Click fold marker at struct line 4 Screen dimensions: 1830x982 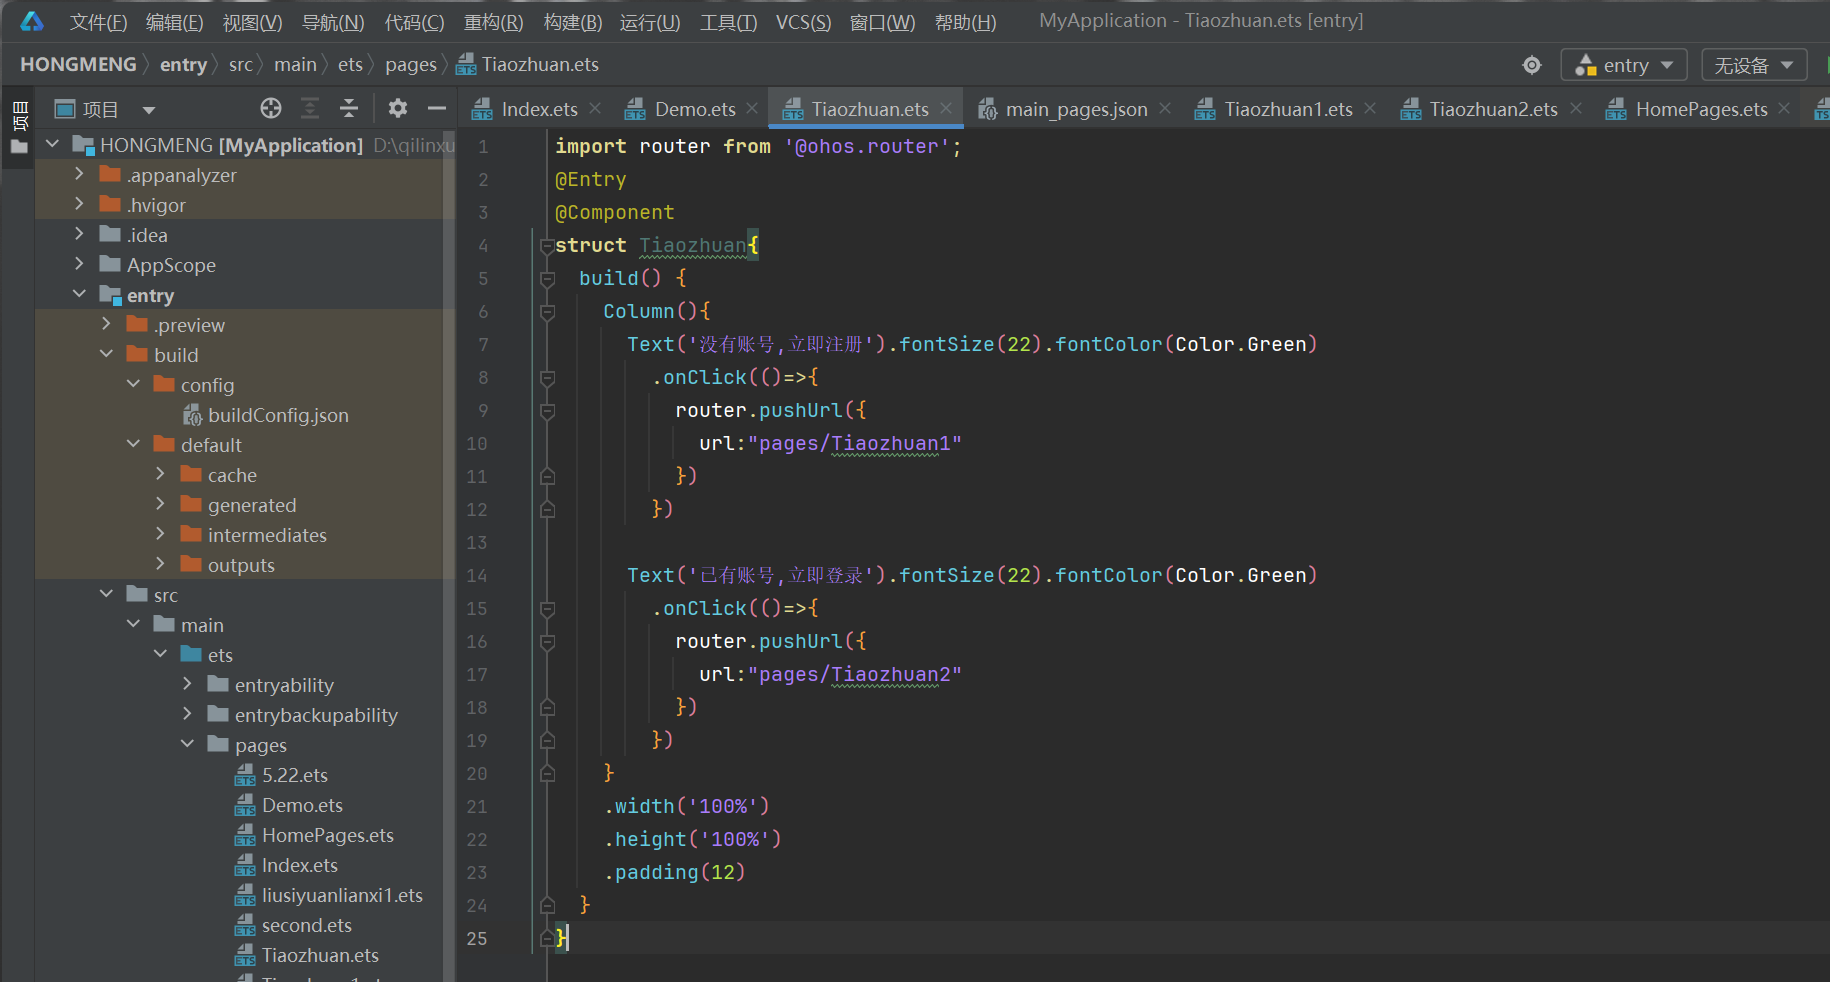(547, 246)
